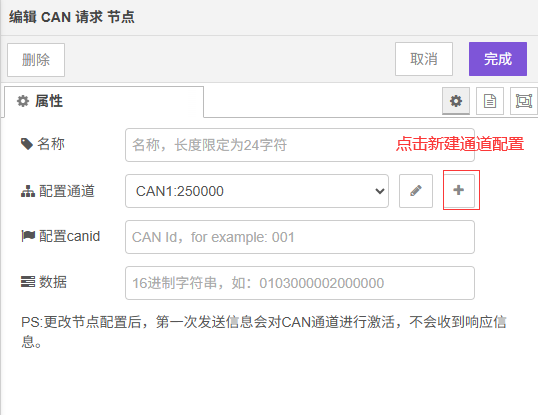The height and width of the screenshot is (415, 538).
Task: Click the 取消 cancel button
Action: [424, 59]
